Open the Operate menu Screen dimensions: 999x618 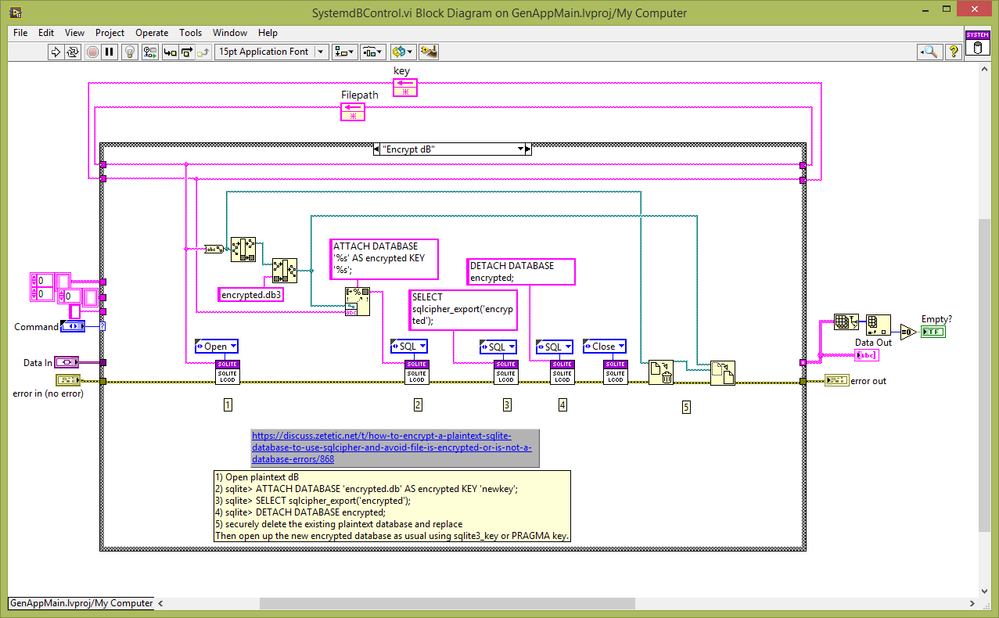[152, 33]
